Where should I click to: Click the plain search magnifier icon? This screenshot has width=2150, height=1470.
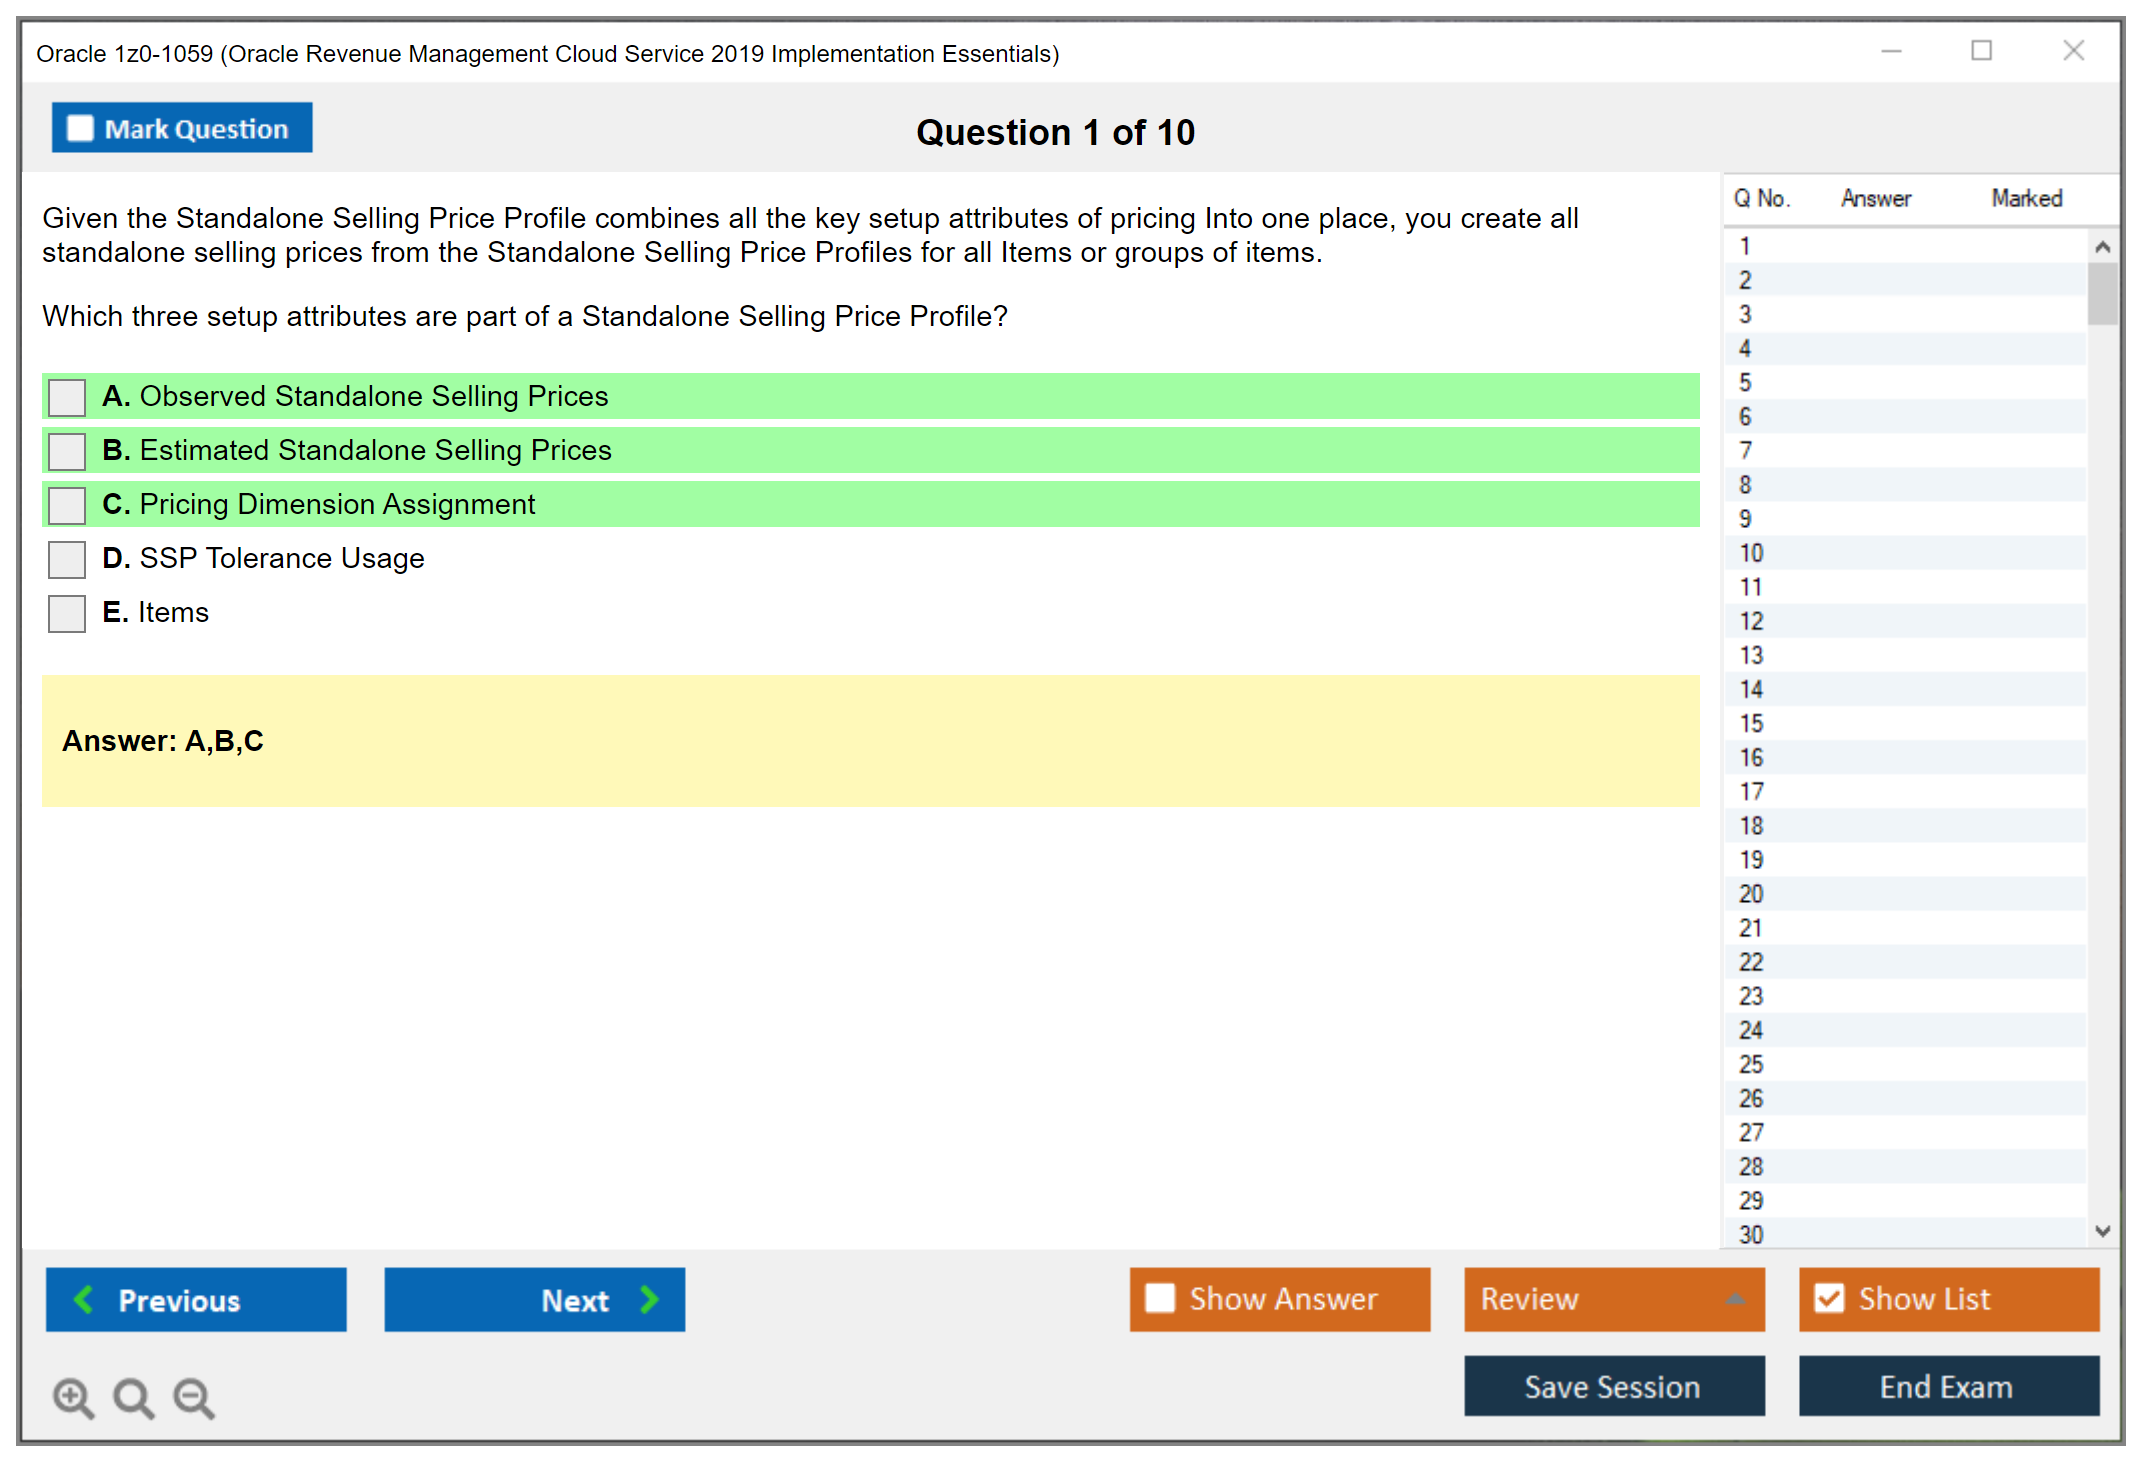(133, 1398)
